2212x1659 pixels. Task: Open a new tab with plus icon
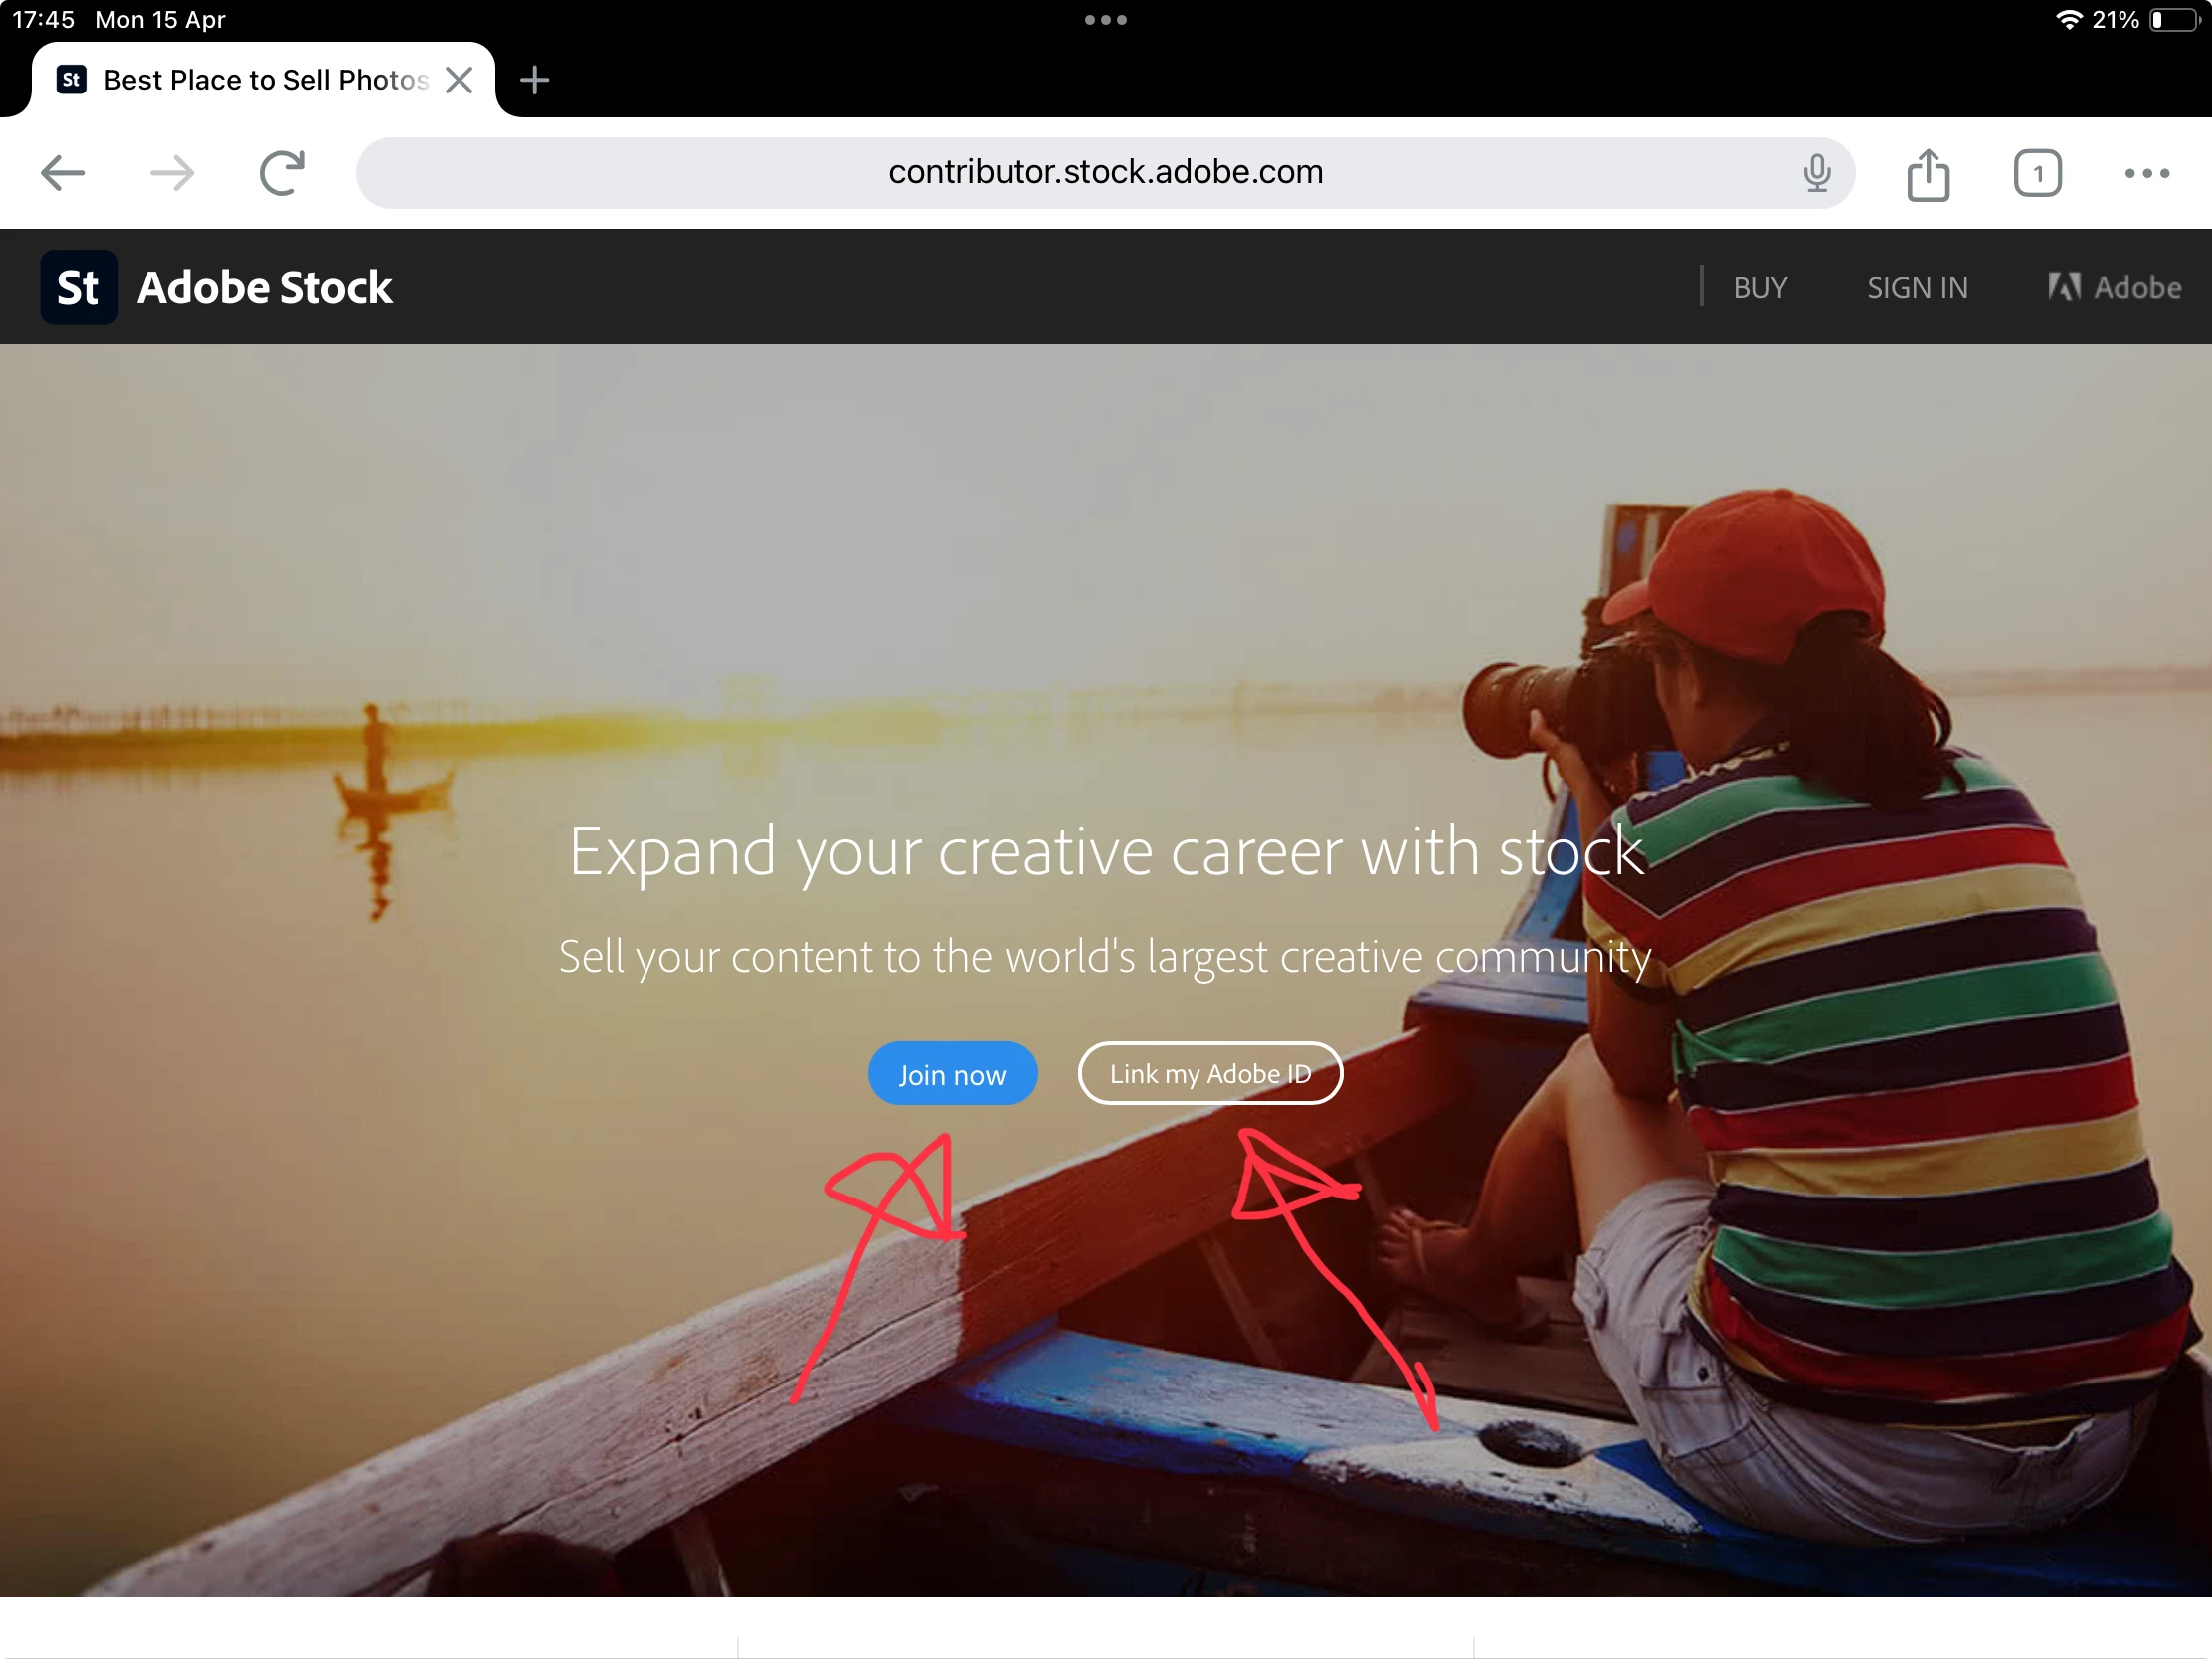(535, 80)
